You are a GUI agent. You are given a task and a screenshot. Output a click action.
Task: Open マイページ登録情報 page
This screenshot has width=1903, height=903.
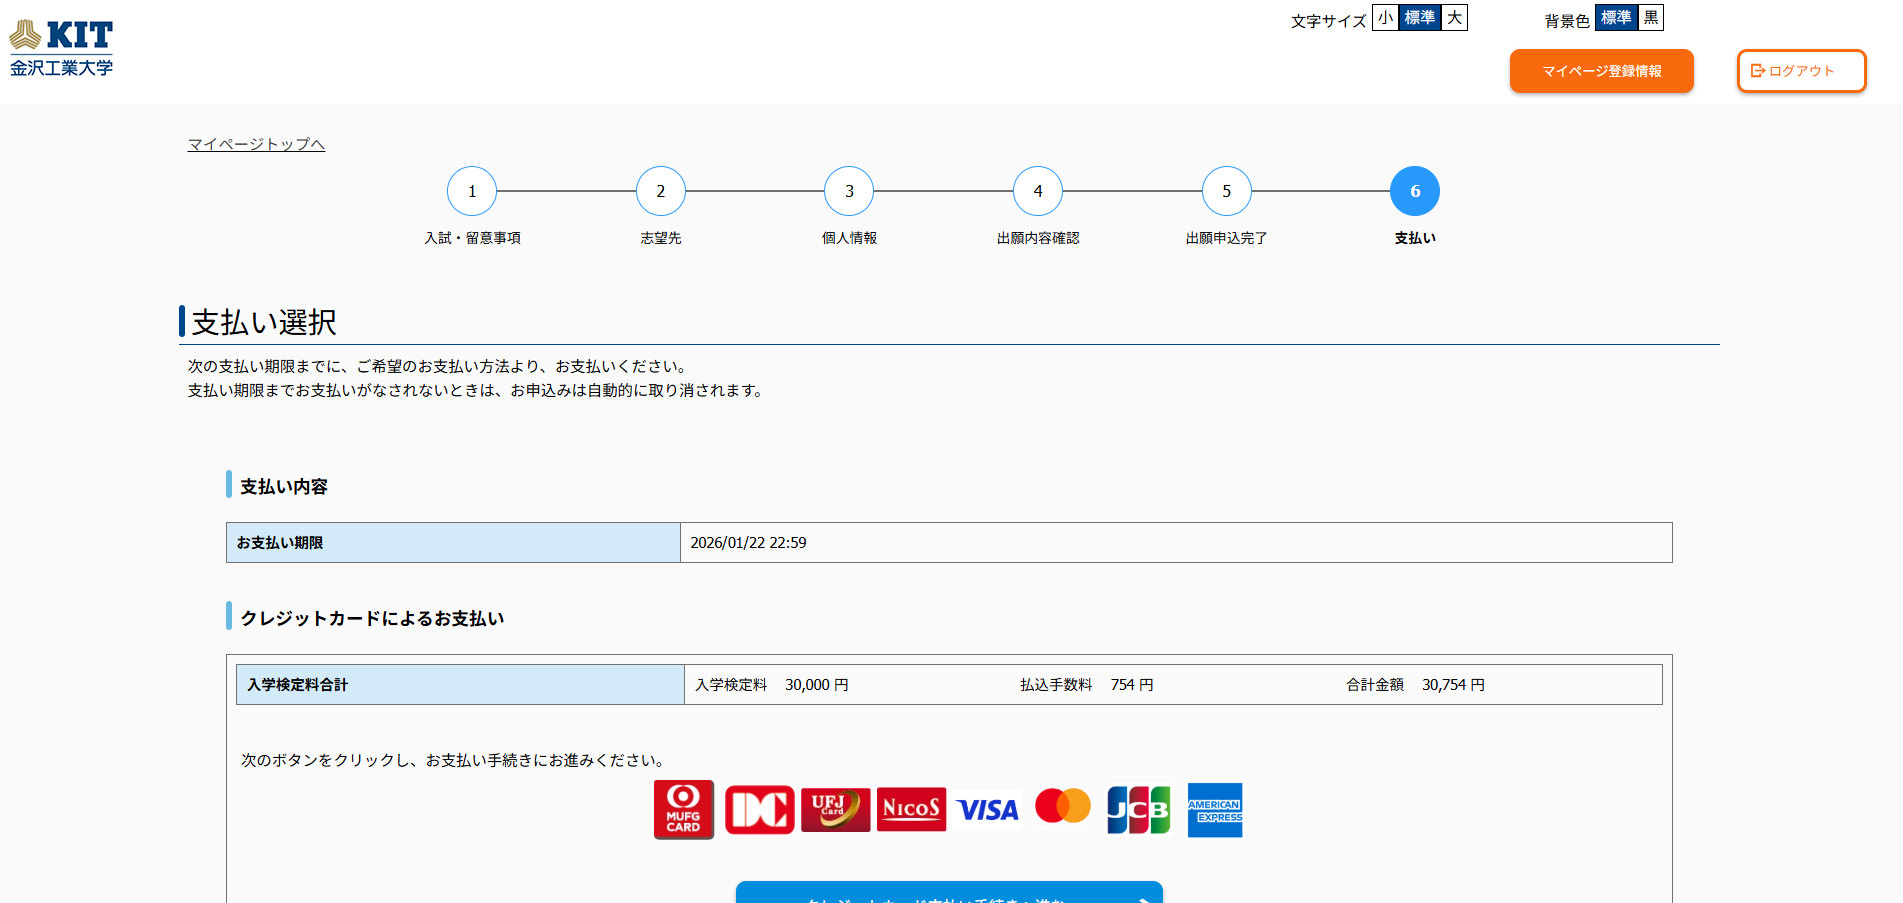1601,71
